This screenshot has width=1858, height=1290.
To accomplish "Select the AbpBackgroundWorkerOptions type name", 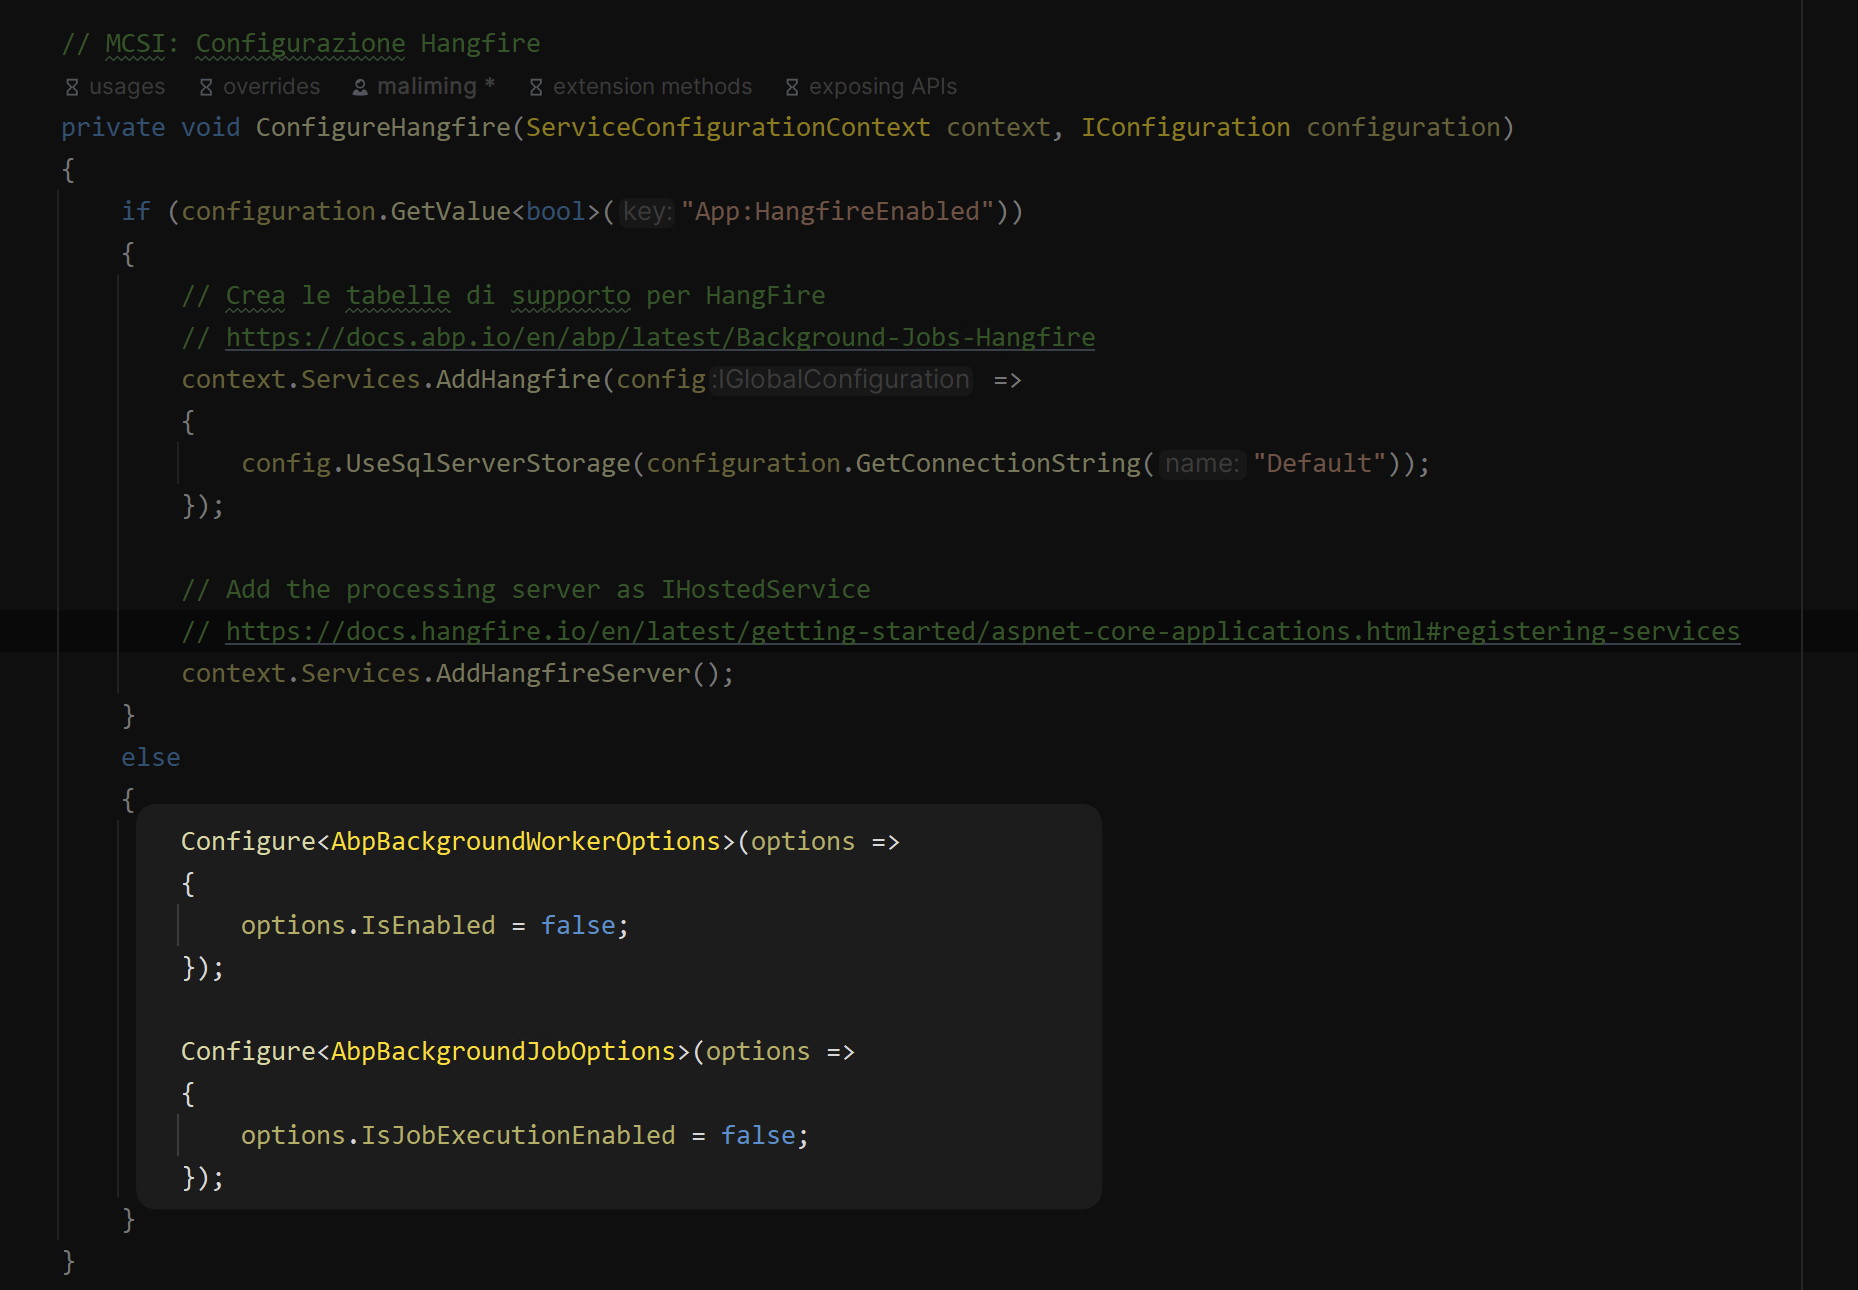I will (x=526, y=842).
